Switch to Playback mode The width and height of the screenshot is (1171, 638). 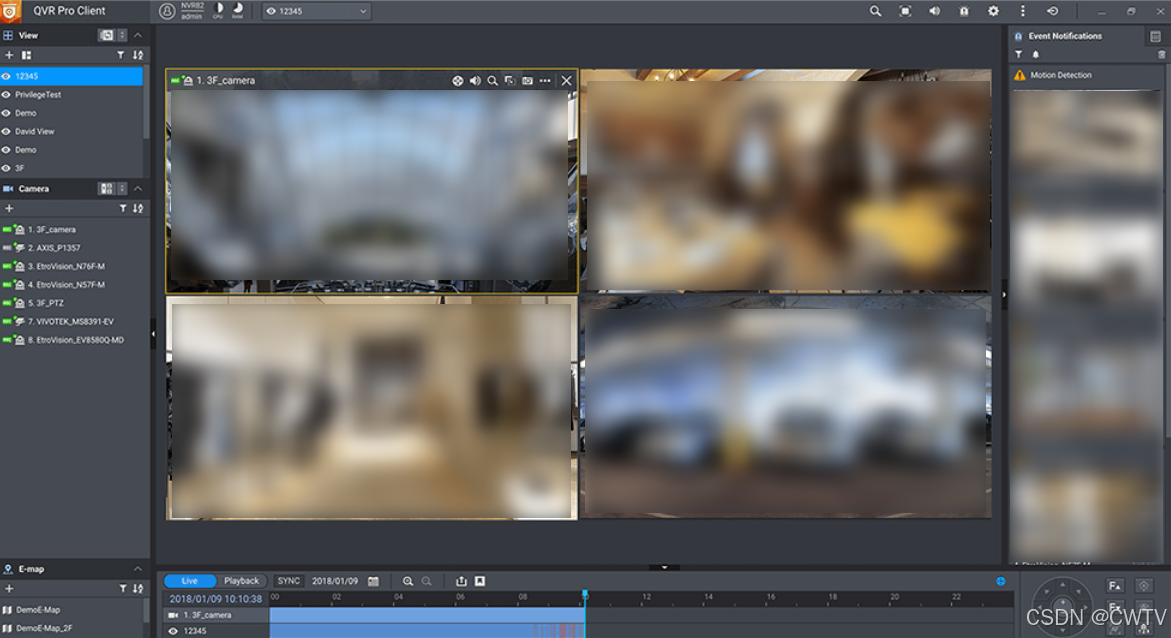(x=241, y=581)
